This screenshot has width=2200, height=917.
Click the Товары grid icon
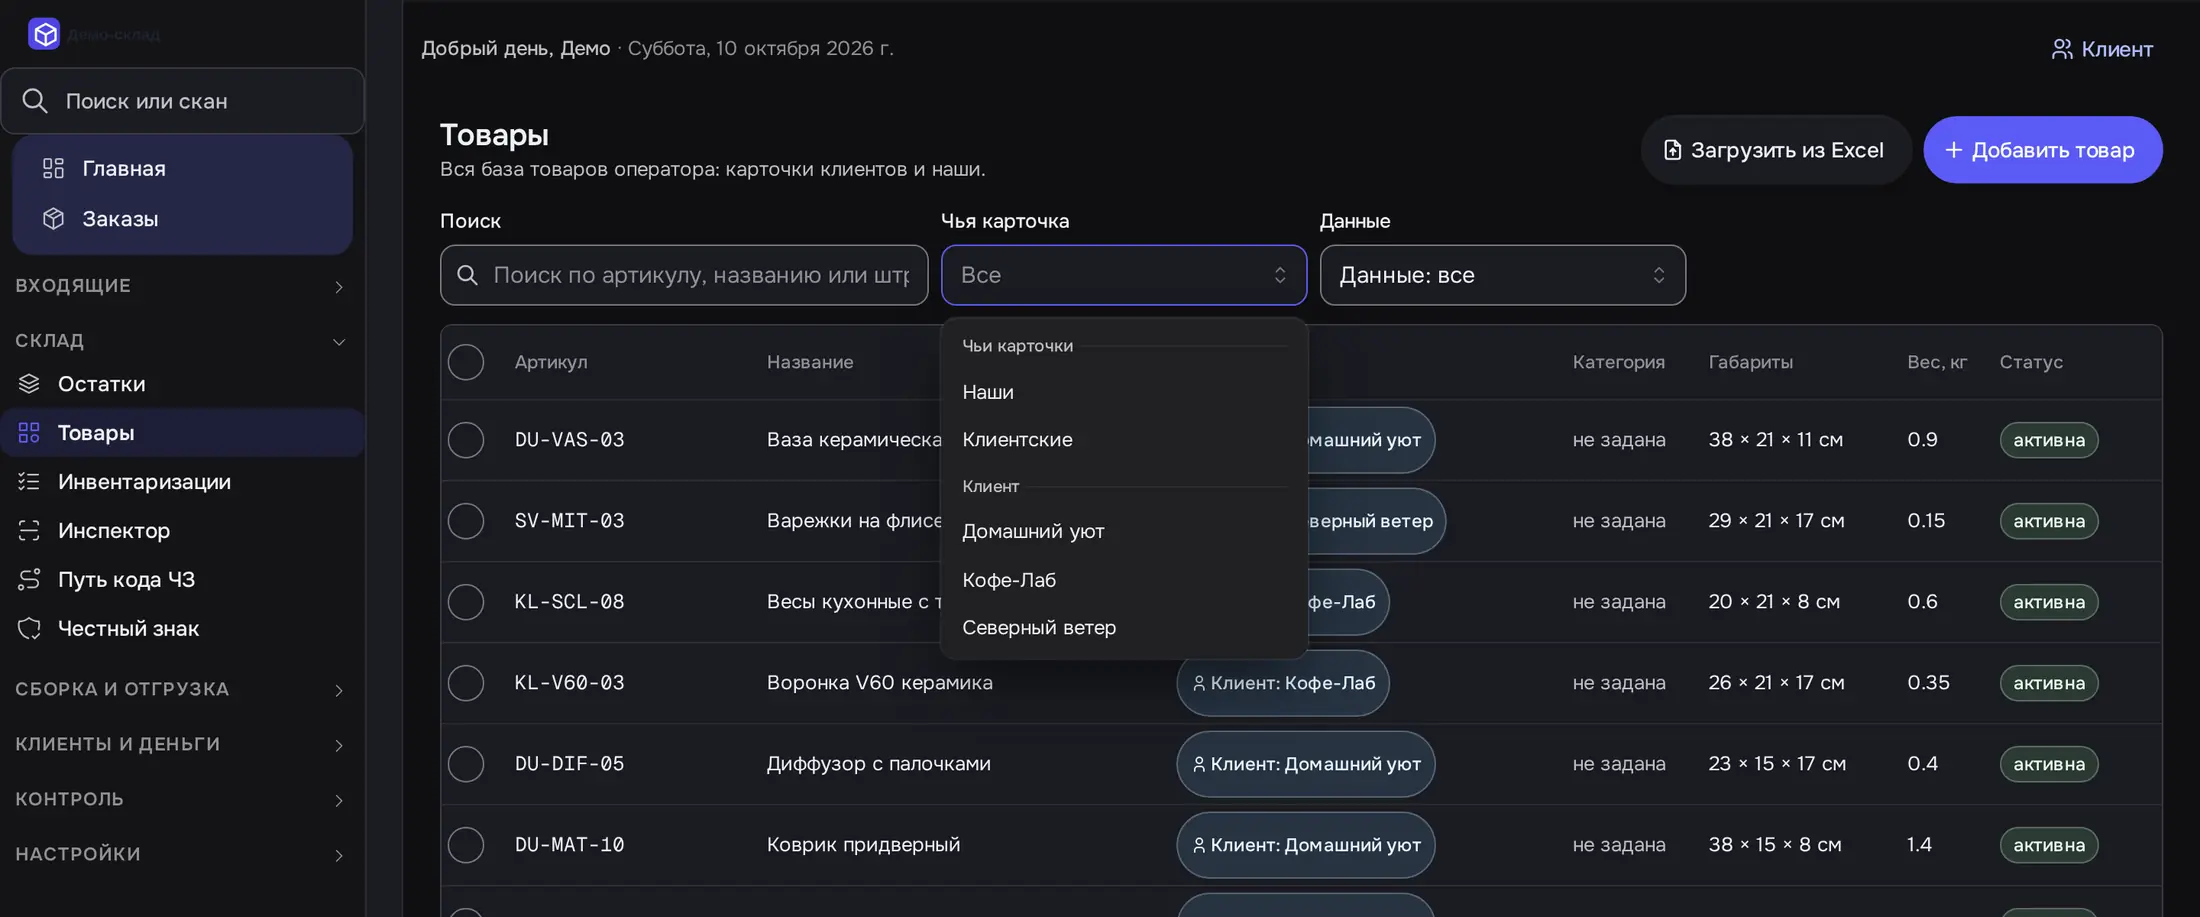(29, 432)
